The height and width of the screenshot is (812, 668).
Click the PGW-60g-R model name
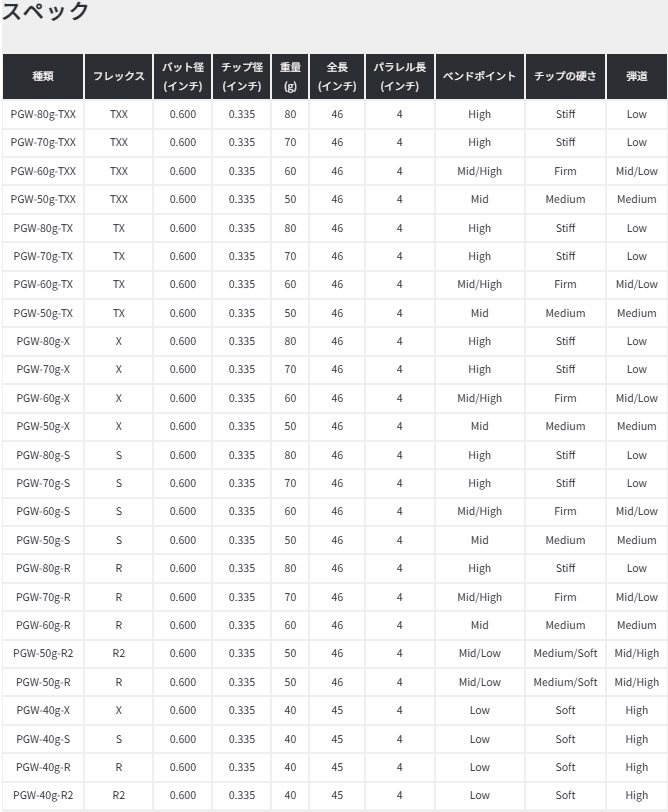pos(43,625)
